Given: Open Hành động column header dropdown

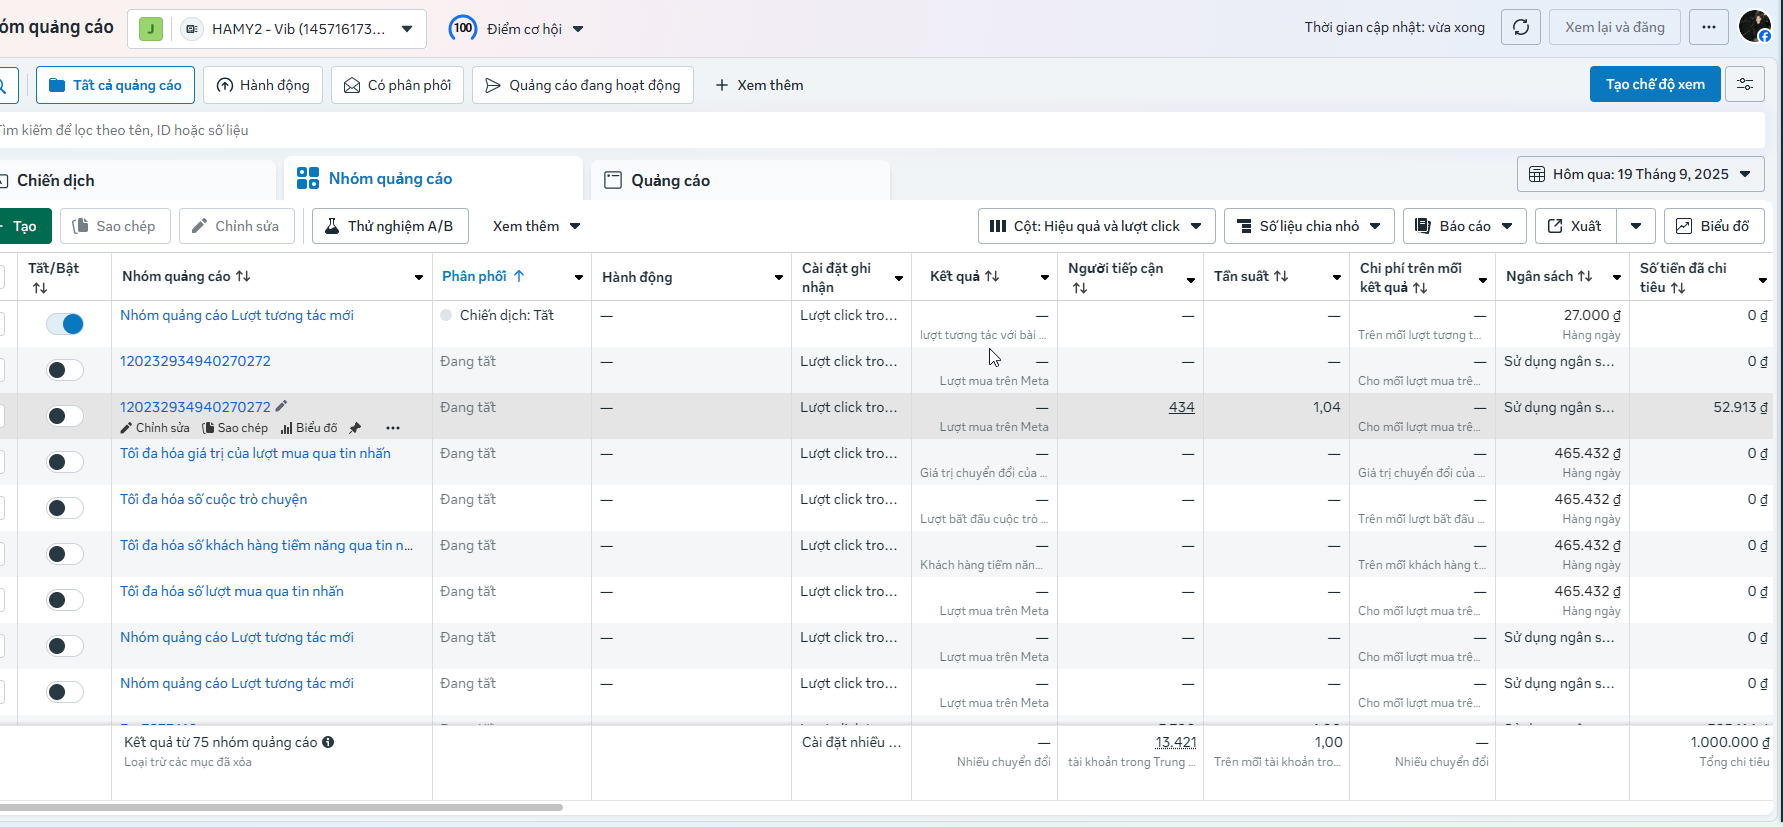Looking at the screenshot, I should [x=778, y=277].
